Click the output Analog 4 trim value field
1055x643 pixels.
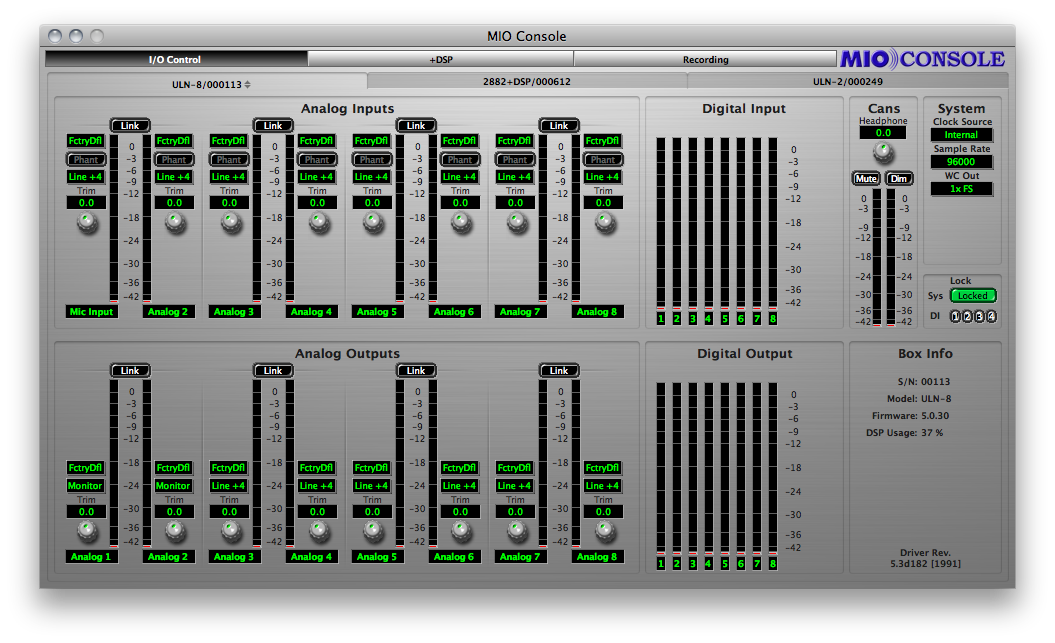pyautogui.click(x=317, y=512)
